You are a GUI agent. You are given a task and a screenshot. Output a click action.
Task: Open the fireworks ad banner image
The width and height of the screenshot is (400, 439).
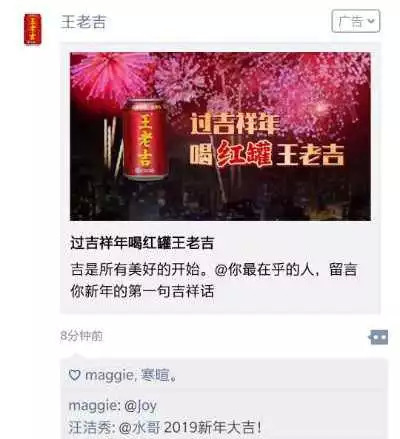[220, 136]
